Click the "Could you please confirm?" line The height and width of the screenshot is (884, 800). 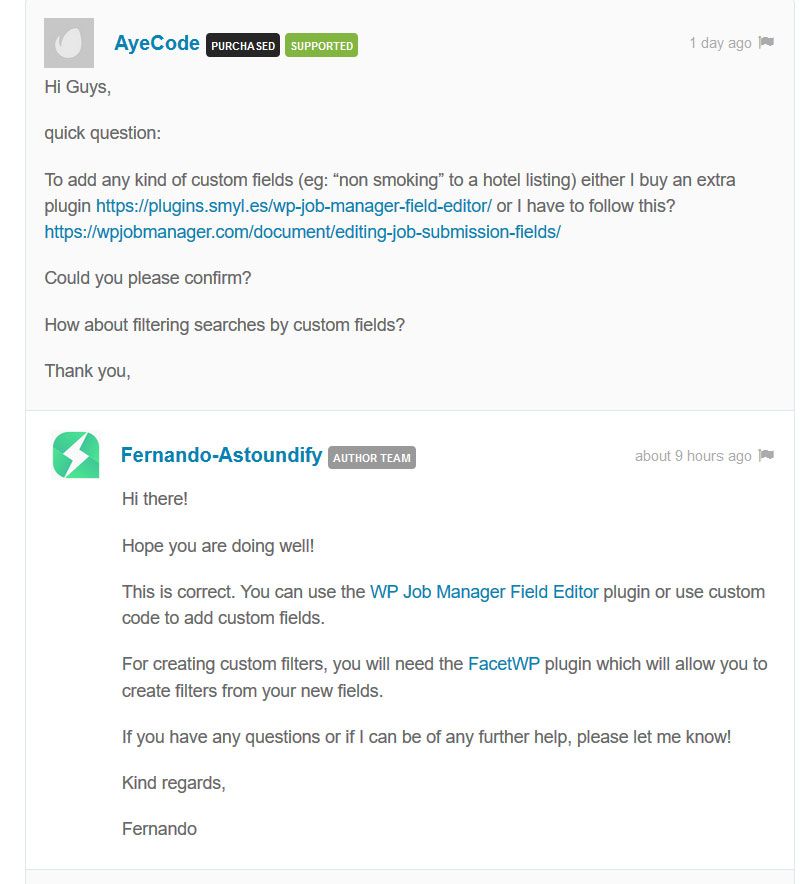[x=148, y=278]
